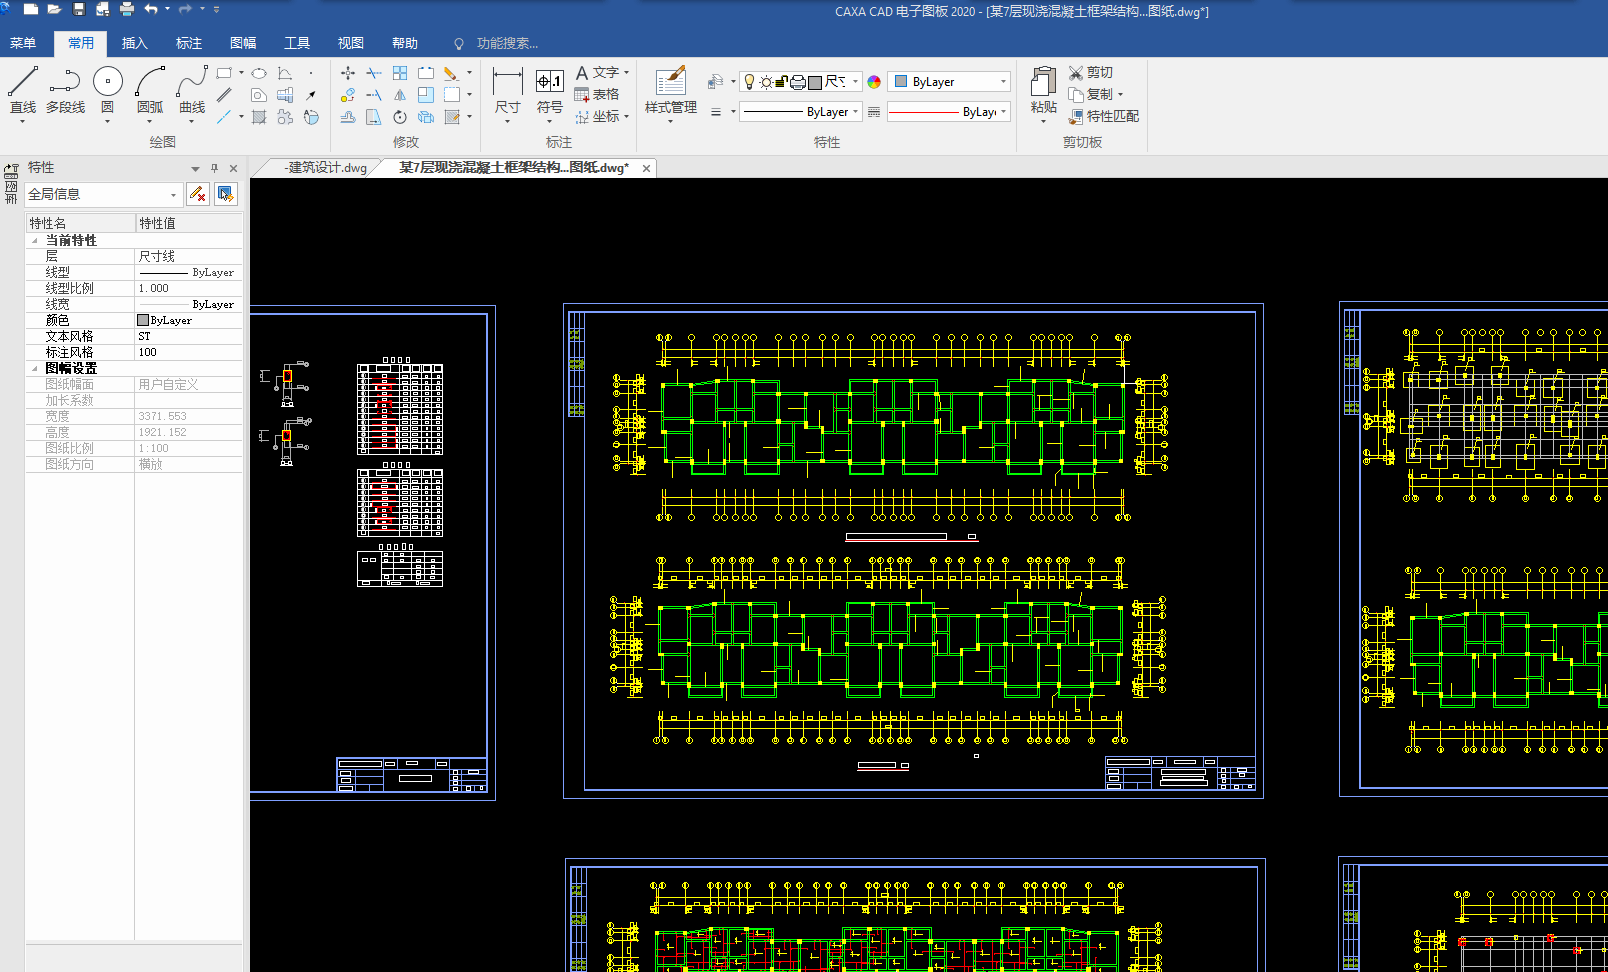The image size is (1608, 972).
Task: Open the 菜单 menu
Action: click(x=23, y=43)
